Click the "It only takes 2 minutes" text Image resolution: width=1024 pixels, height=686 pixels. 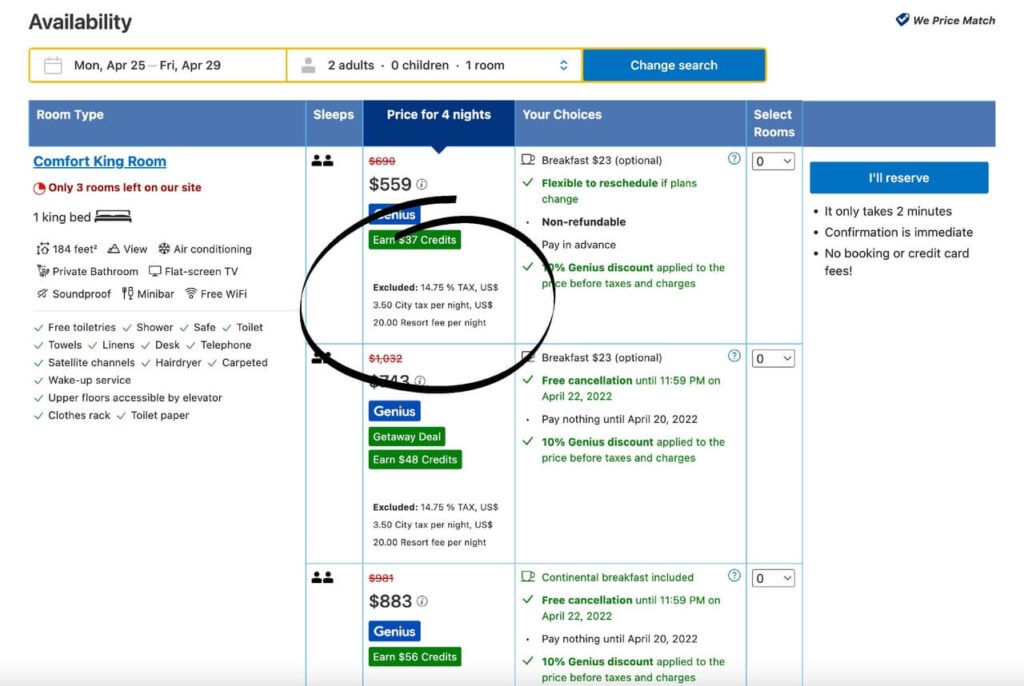click(888, 211)
